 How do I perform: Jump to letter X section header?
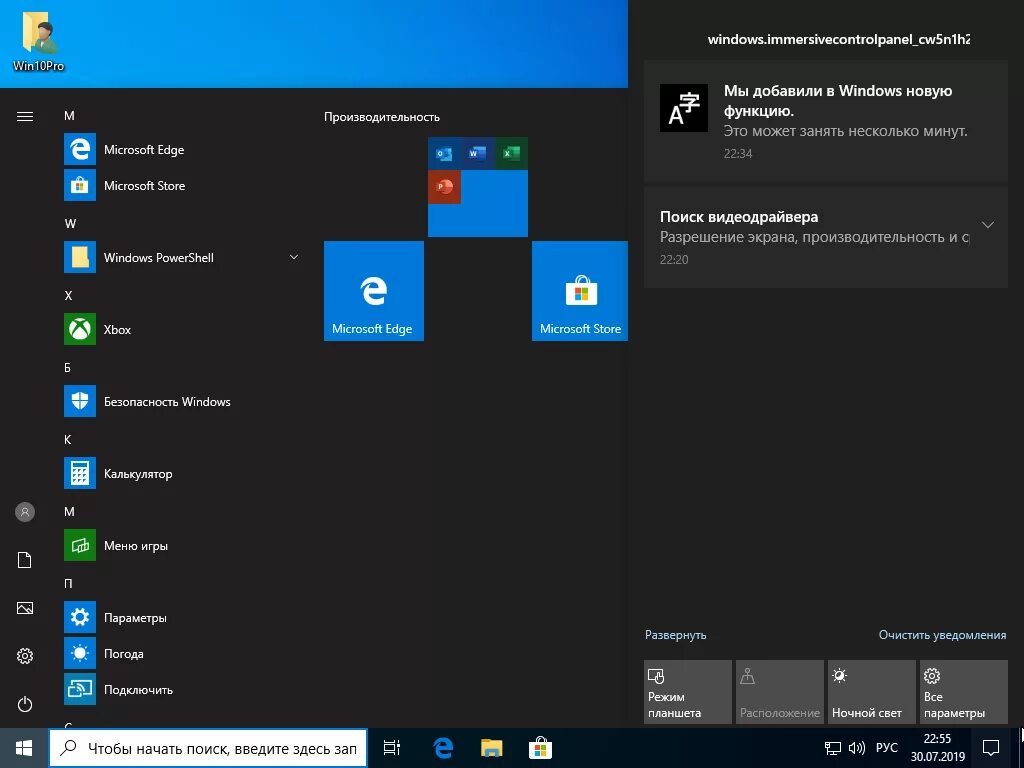coord(68,295)
